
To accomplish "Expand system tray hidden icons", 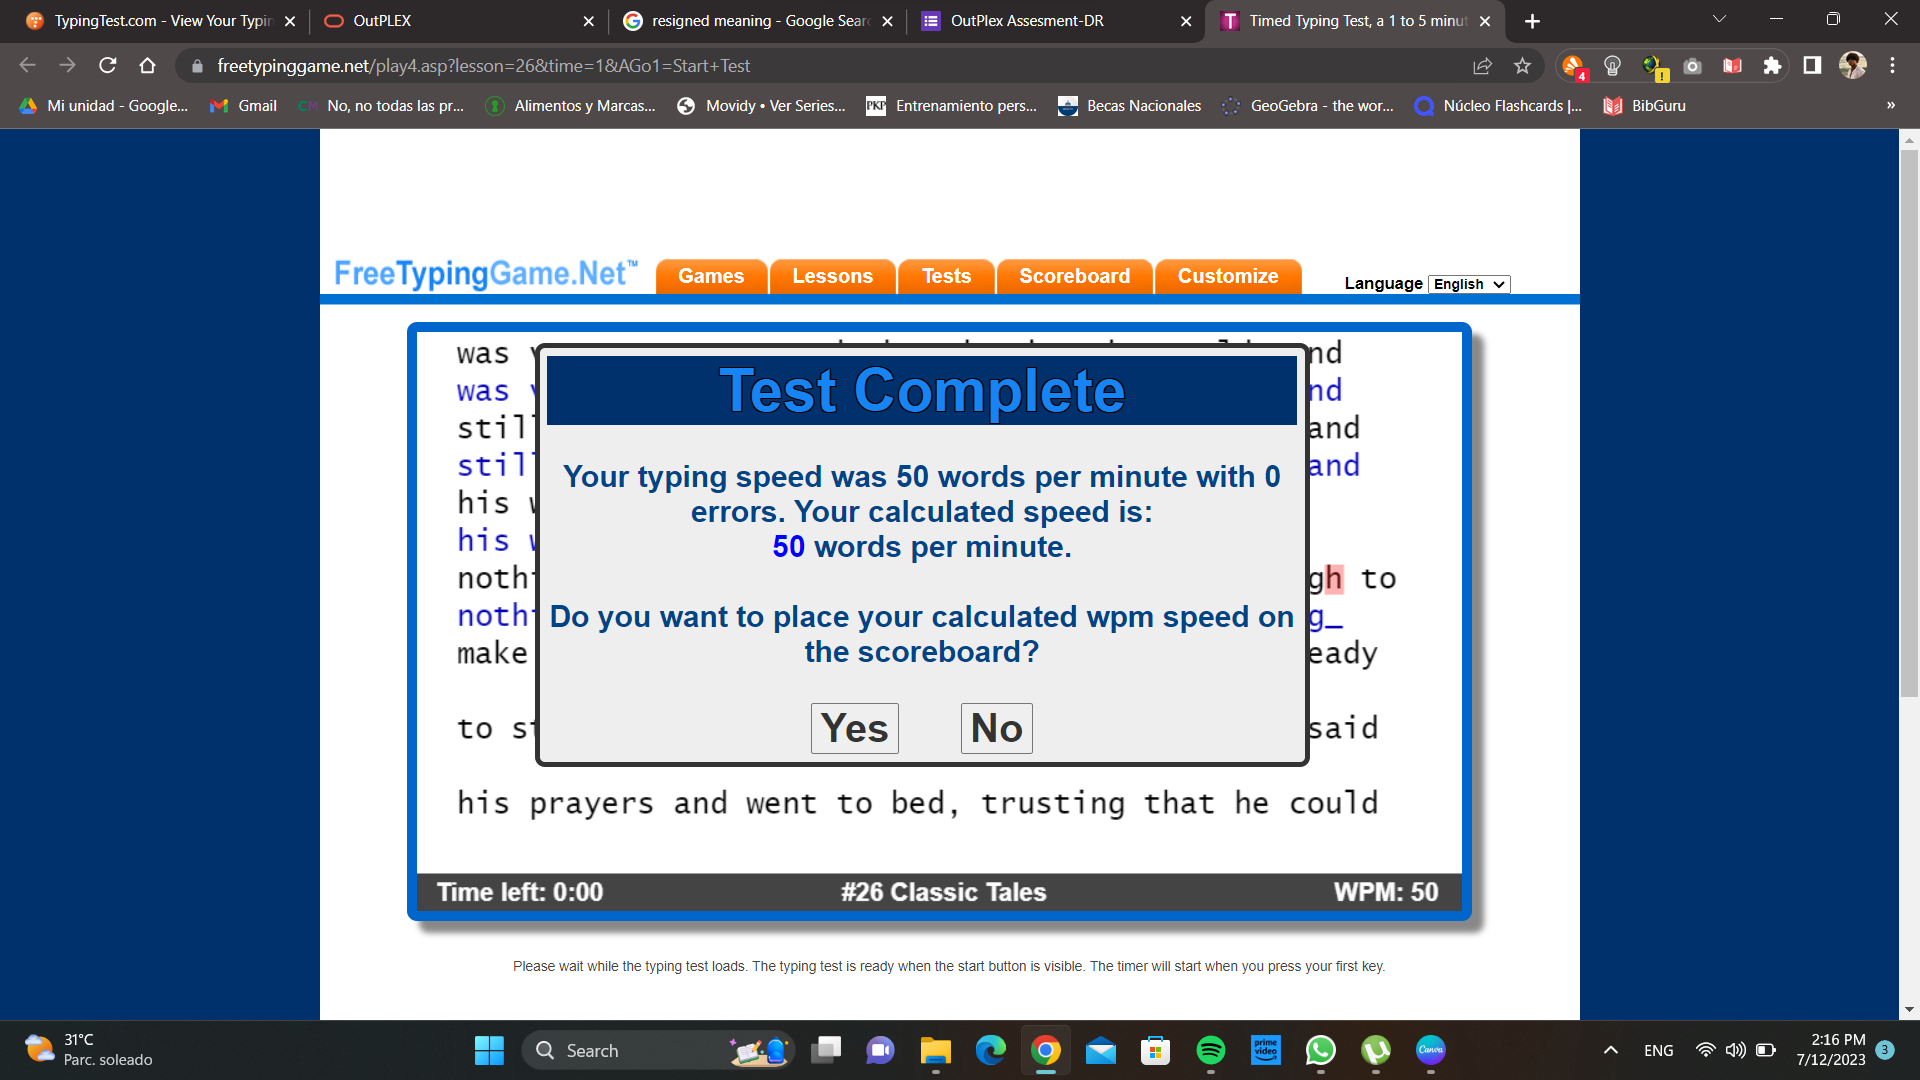I will tap(1610, 1050).
